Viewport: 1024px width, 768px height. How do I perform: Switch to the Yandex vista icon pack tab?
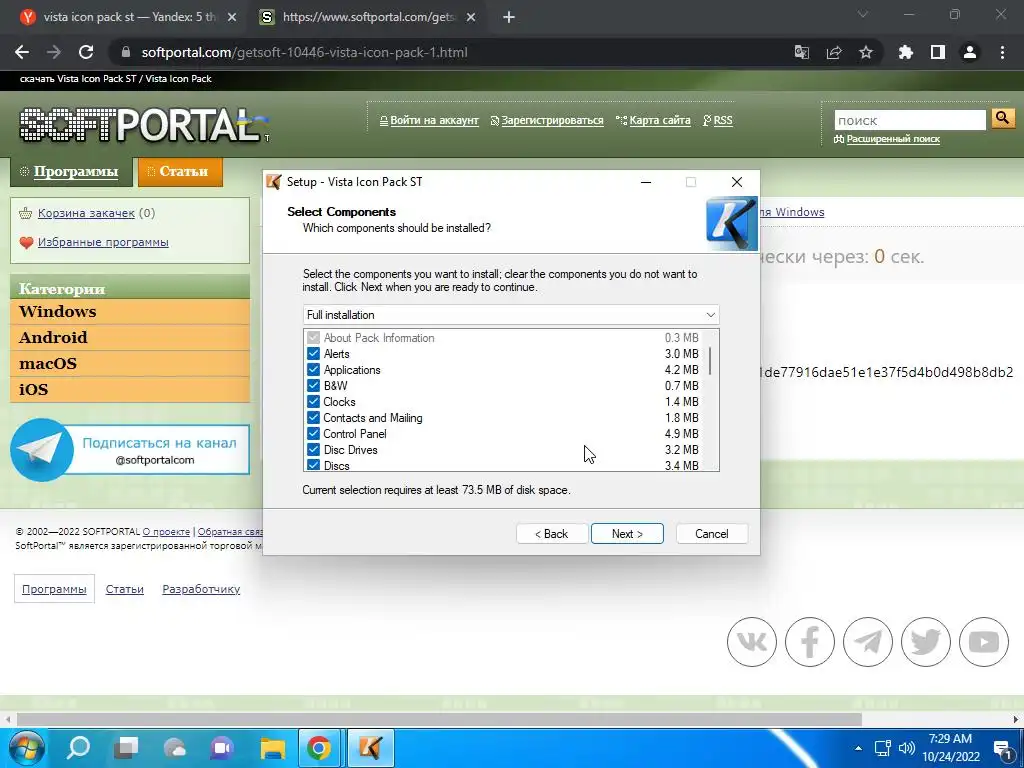(127, 18)
